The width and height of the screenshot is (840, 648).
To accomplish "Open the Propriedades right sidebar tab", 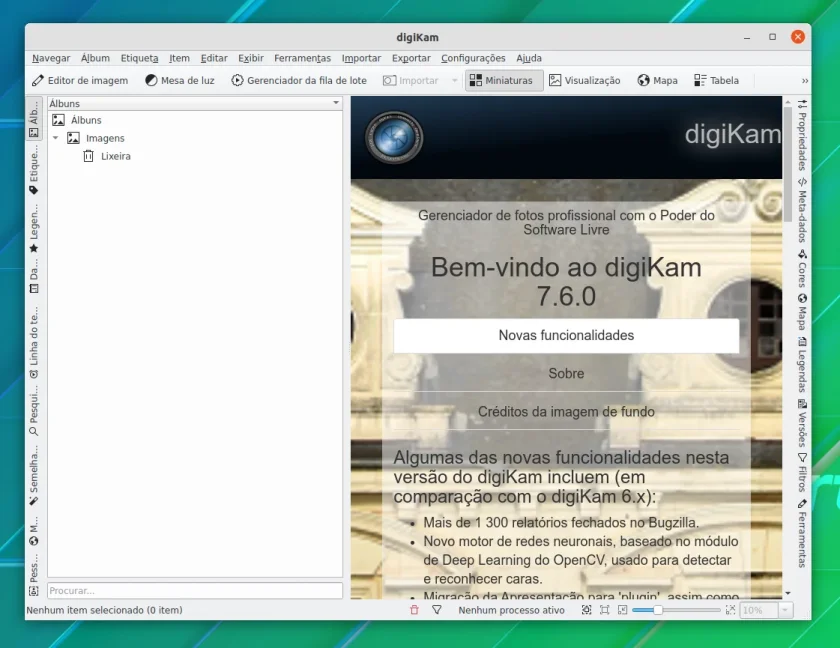I will coord(802,135).
